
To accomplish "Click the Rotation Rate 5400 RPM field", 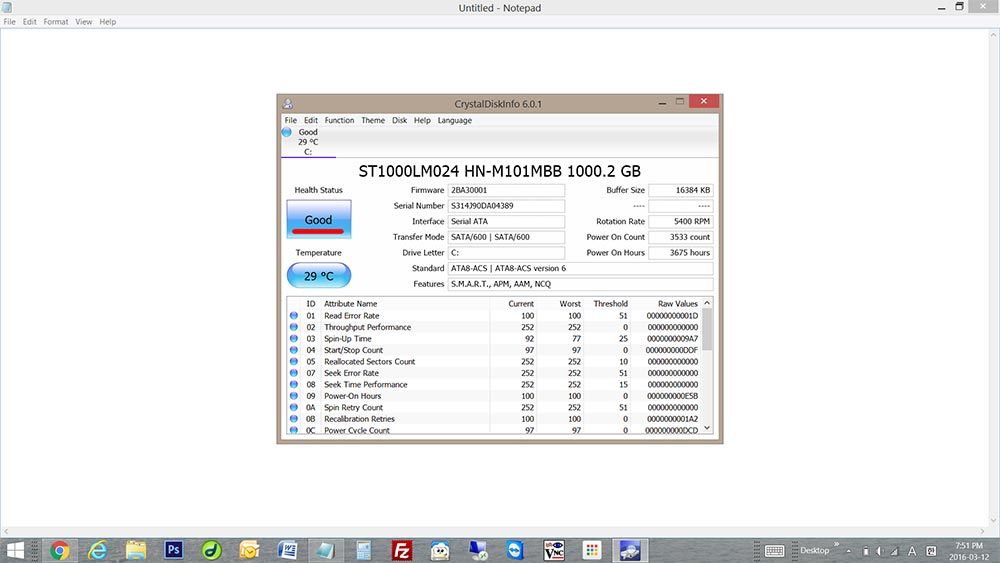I will pos(680,221).
